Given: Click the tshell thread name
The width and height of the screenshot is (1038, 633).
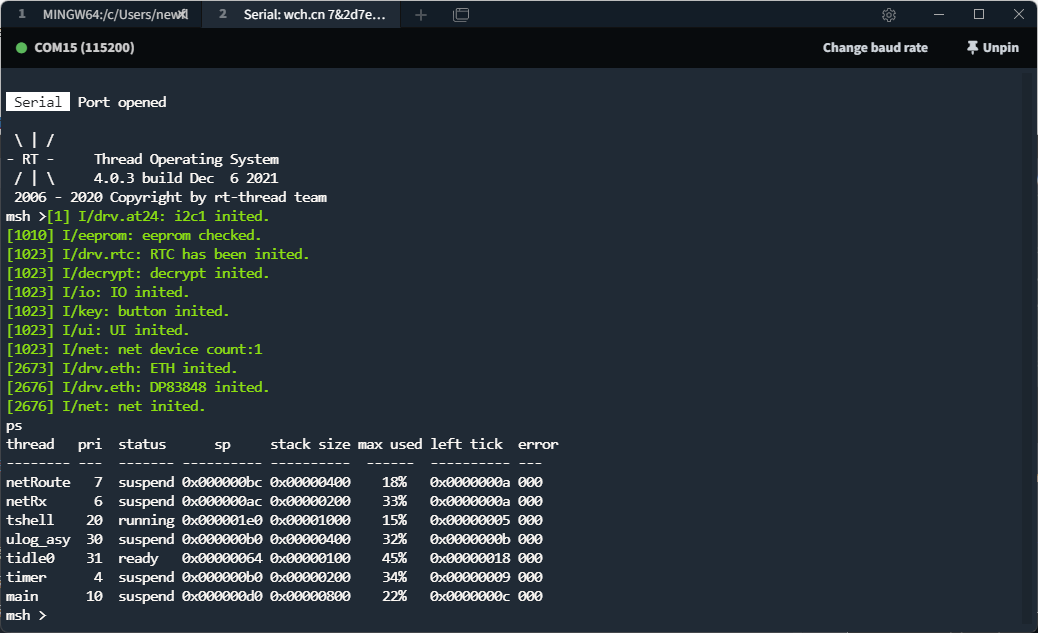Looking at the screenshot, I should pos(30,520).
